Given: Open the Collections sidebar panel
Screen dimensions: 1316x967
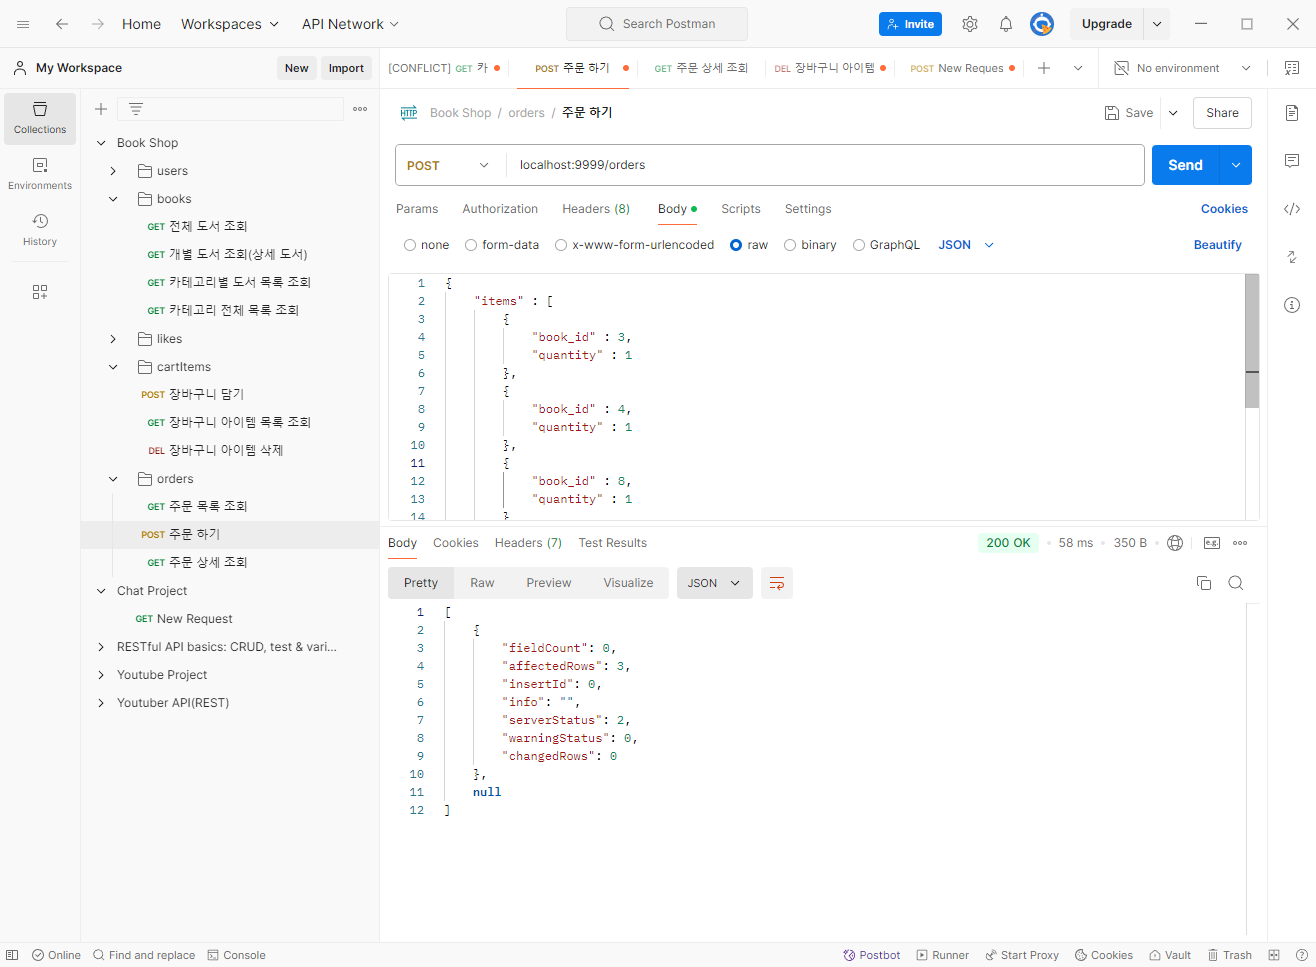Looking at the screenshot, I should [x=40, y=118].
